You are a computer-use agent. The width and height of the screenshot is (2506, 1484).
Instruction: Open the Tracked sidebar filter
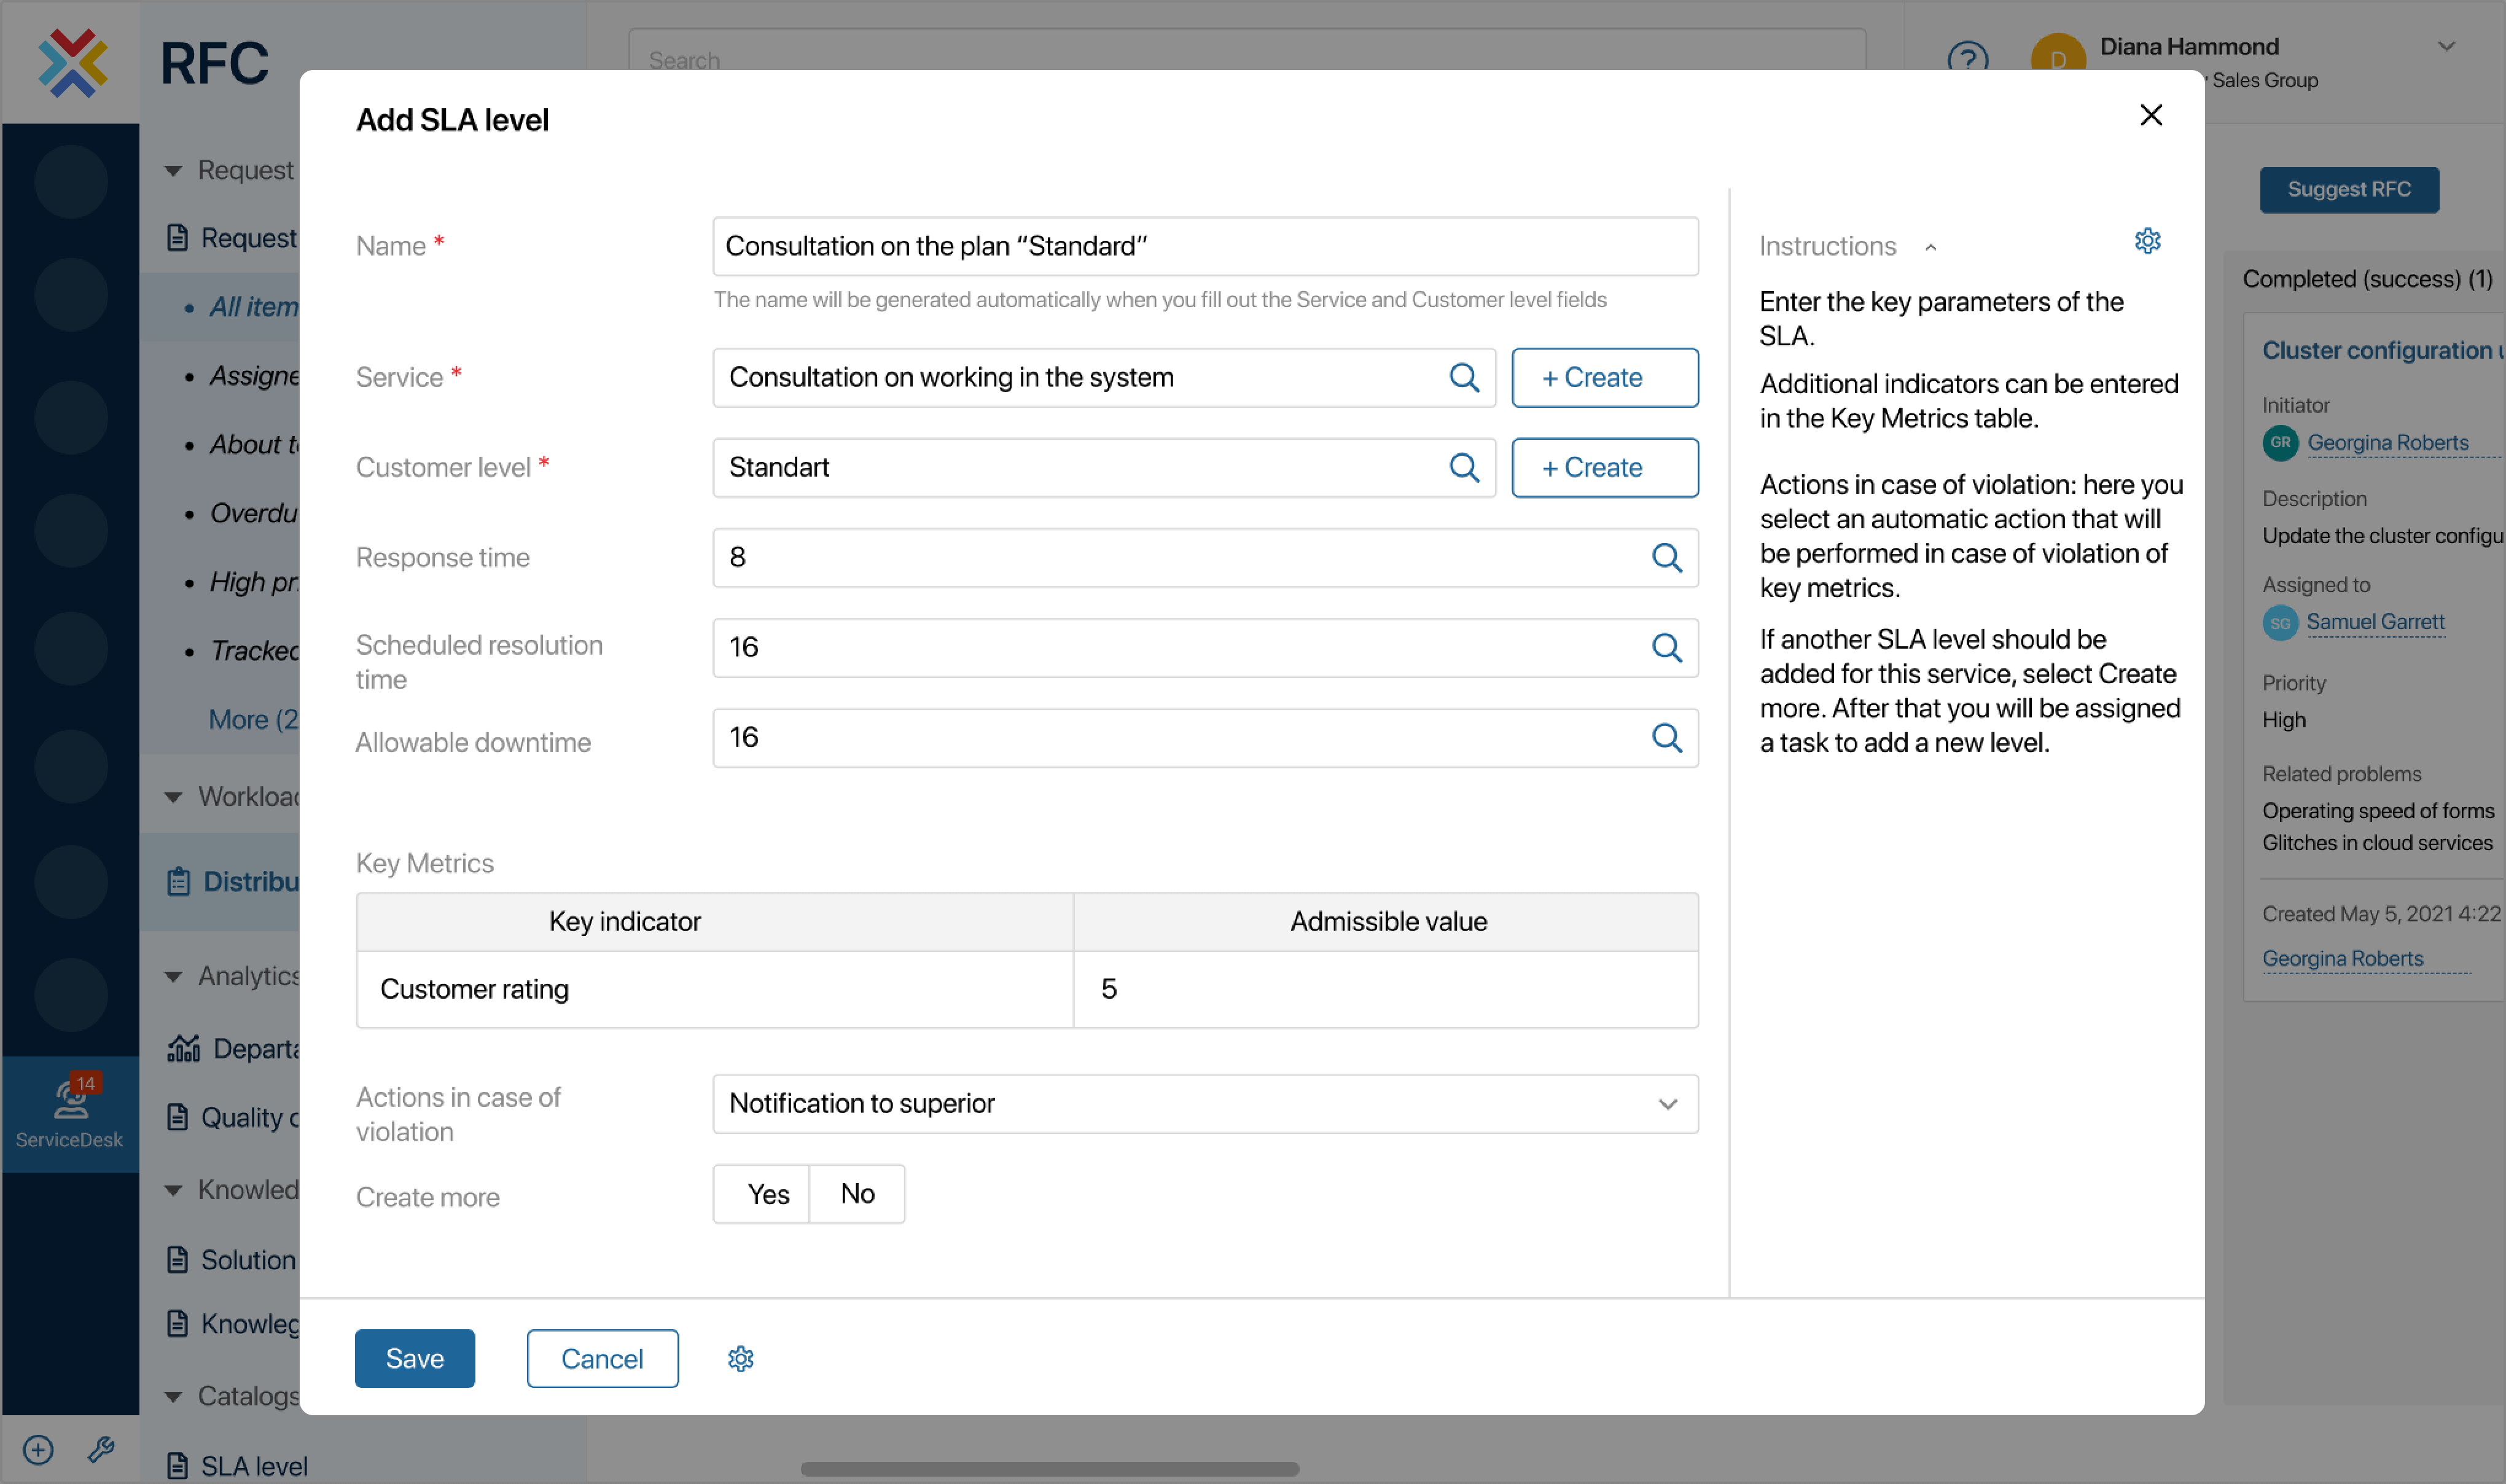pyautogui.click(x=254, y=650)
